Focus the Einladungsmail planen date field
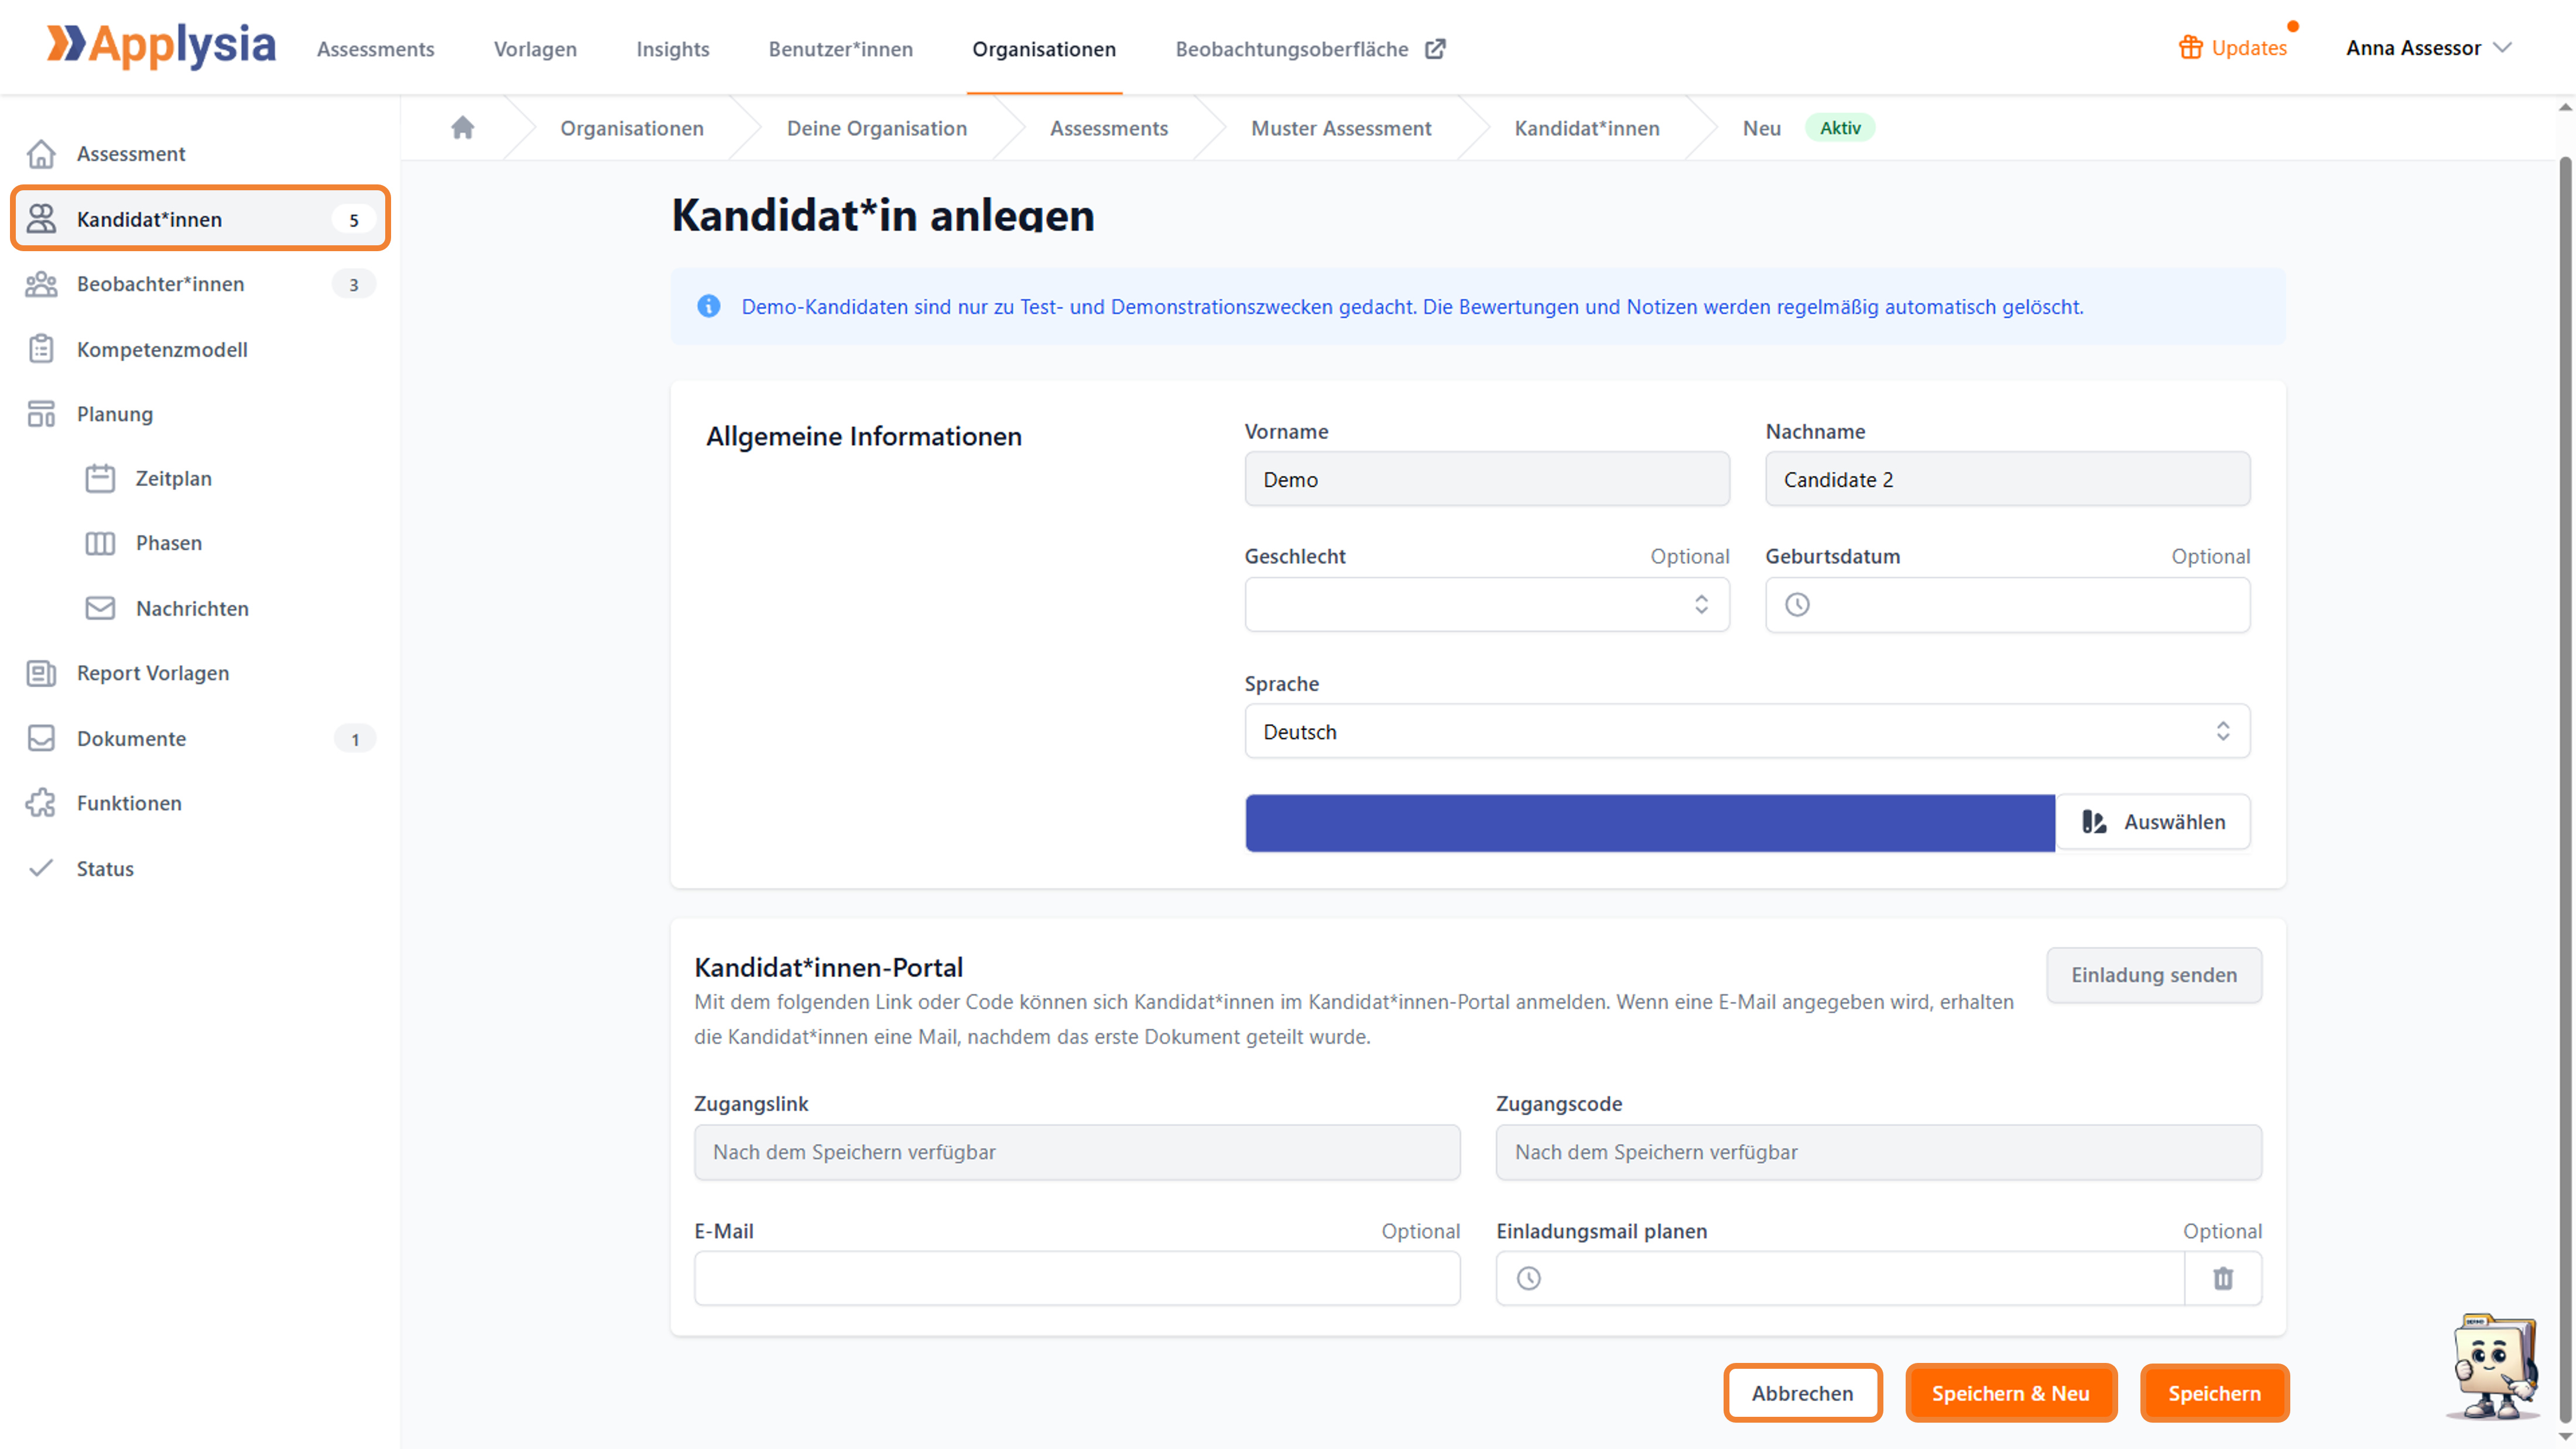Viewport: 2576px width, 1449px height. [1840, 1278]
